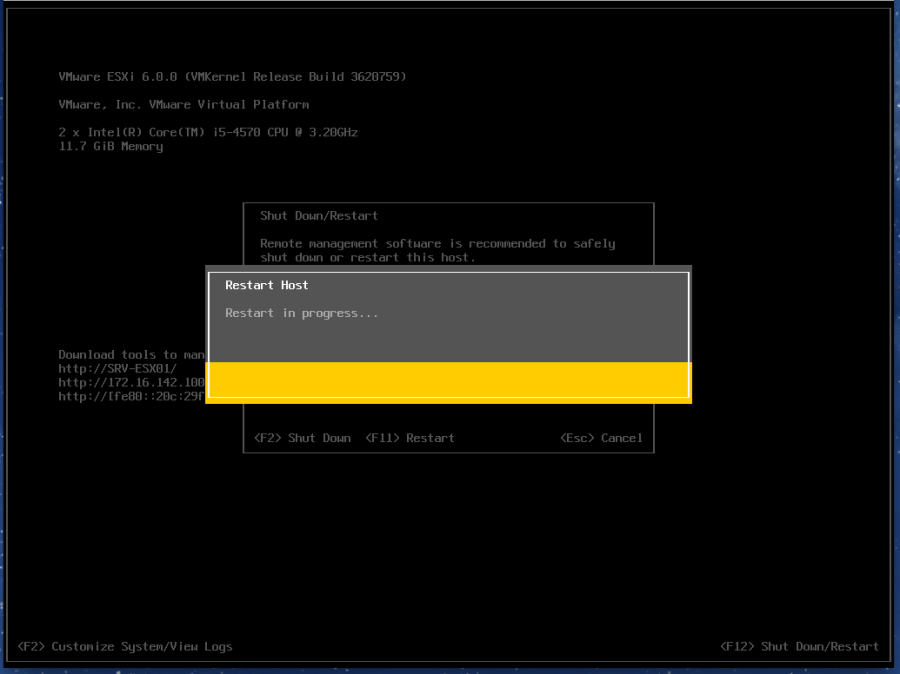
Task: Select the Esc Cancel option
Action: (x=600, y=438)
